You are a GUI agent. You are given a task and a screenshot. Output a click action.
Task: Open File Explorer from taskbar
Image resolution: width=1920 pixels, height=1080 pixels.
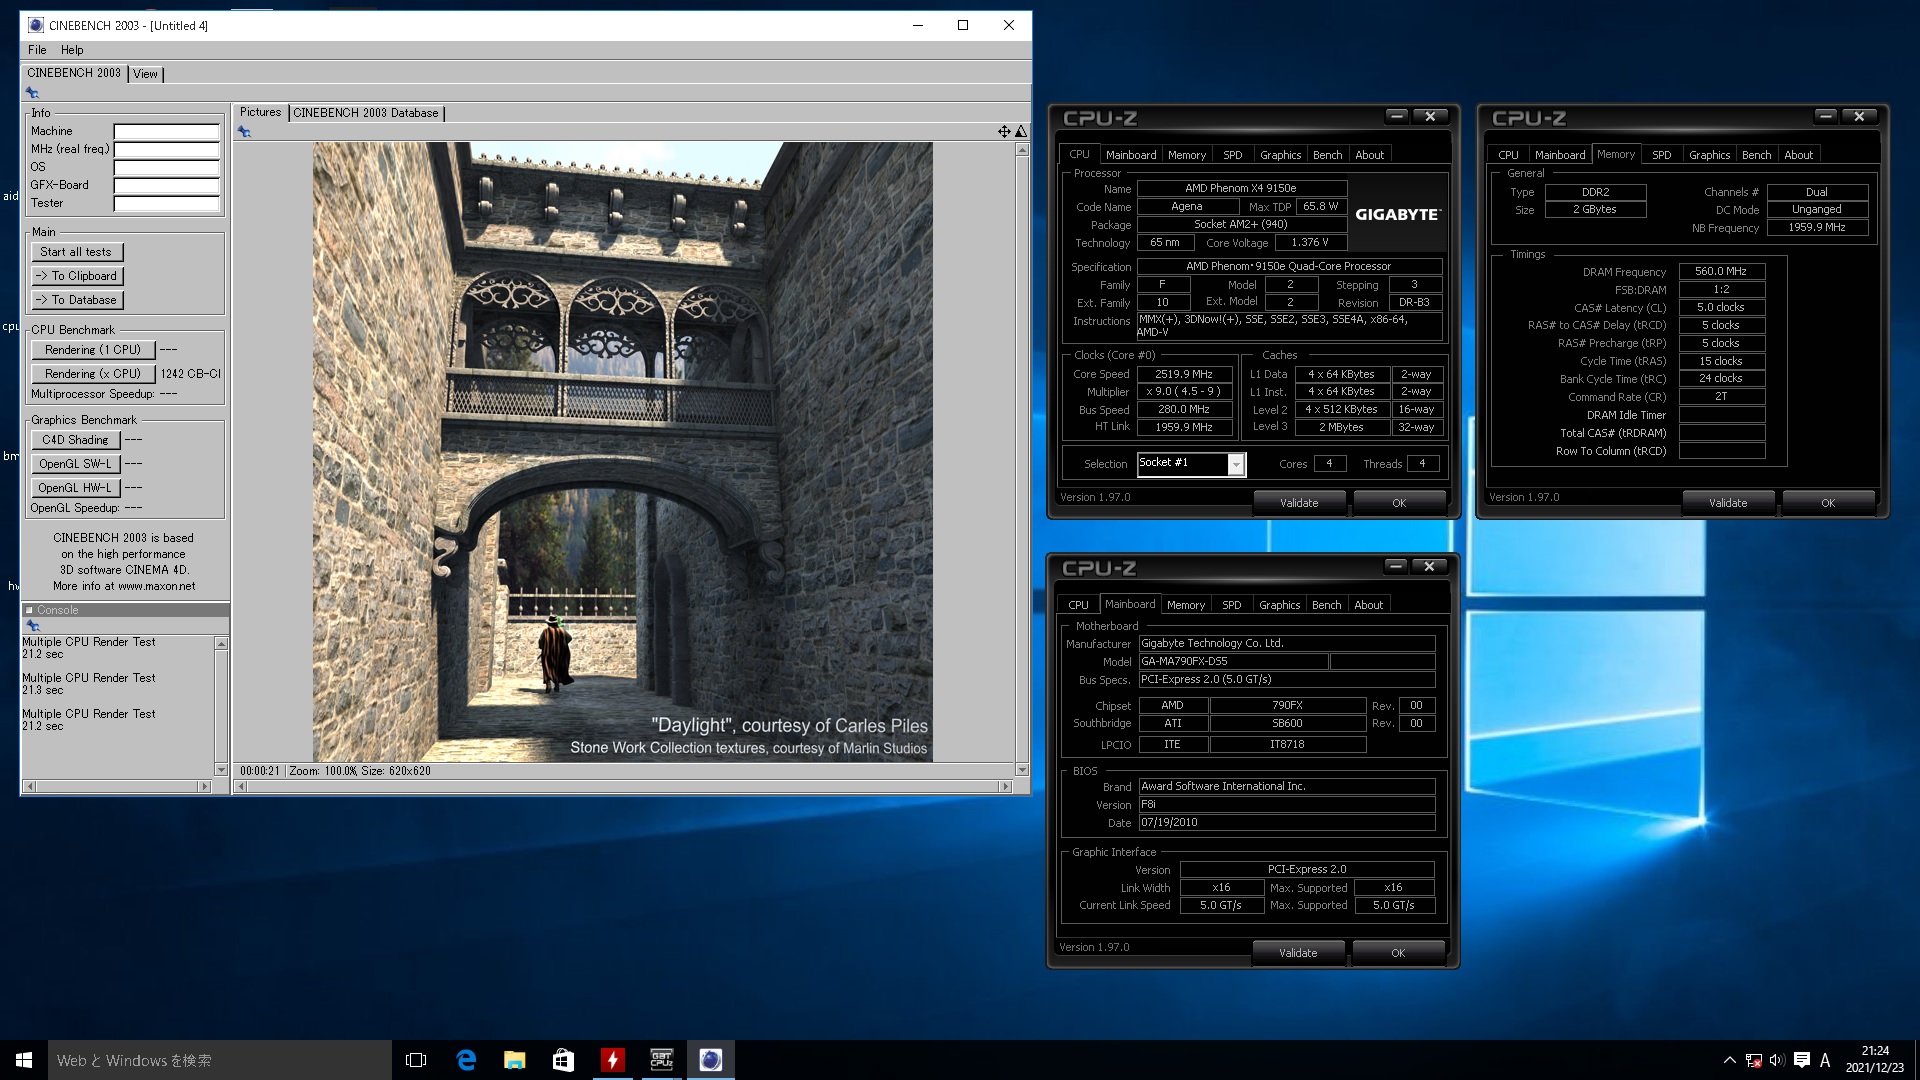tap(515, 1060)
